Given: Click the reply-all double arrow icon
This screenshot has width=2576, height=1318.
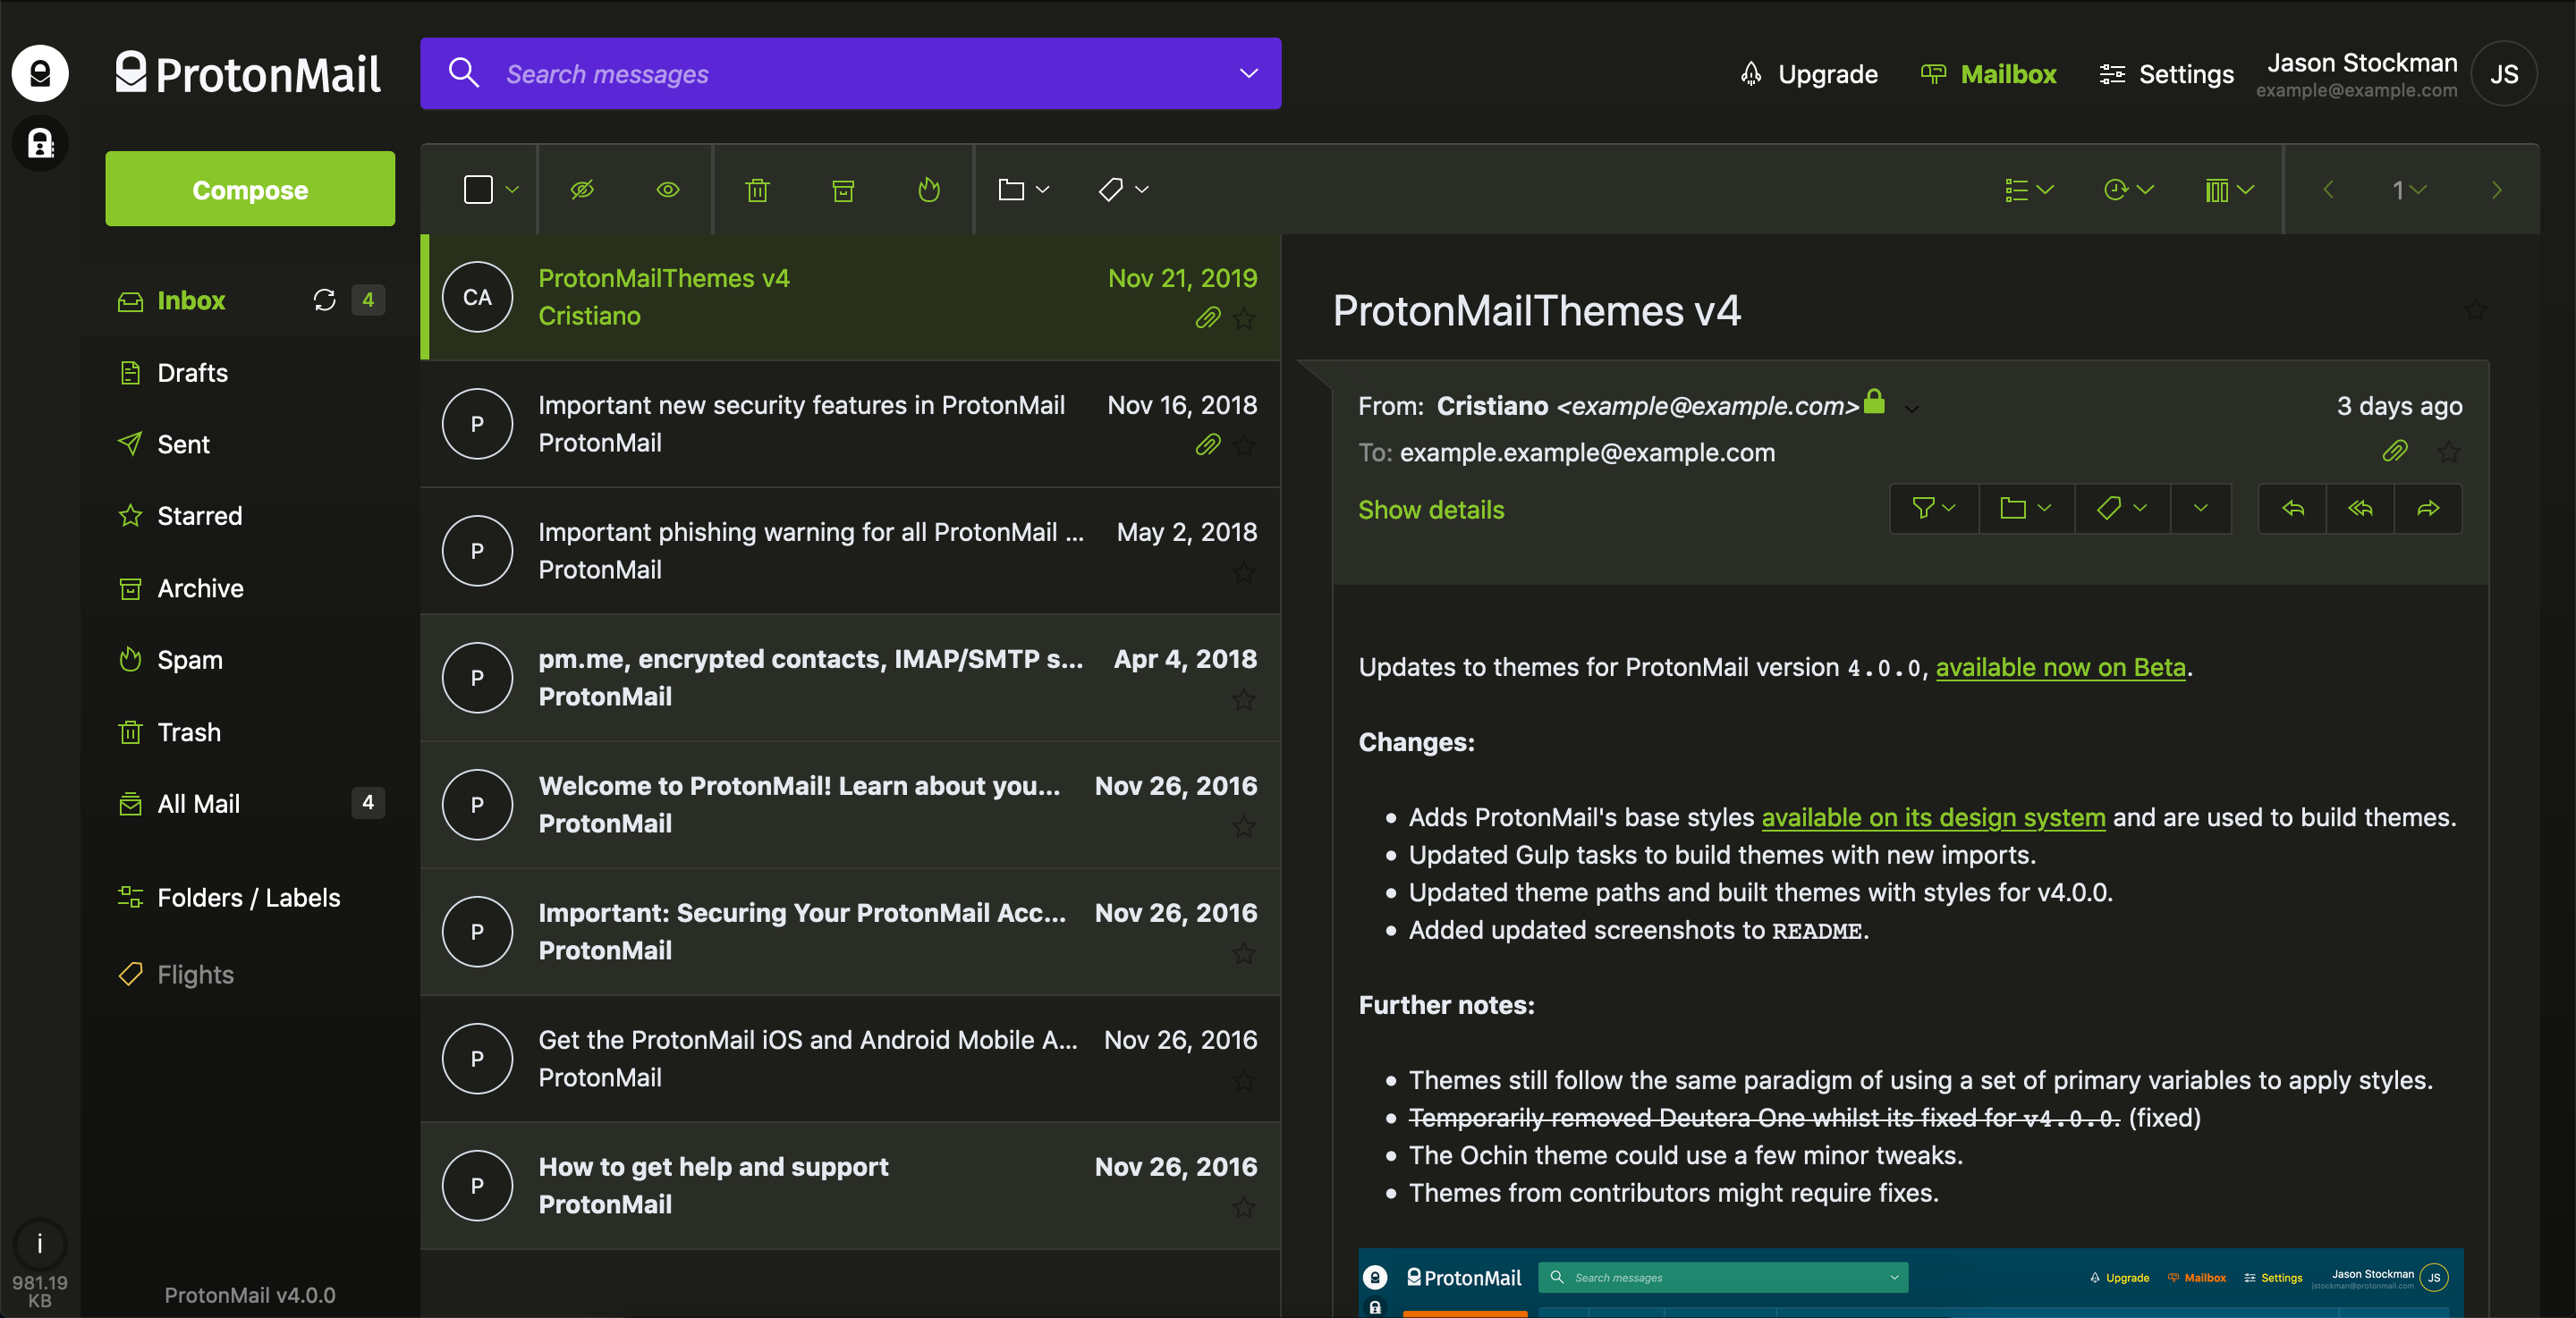Looking at the screenshot, I should (x=2360, y=509).
